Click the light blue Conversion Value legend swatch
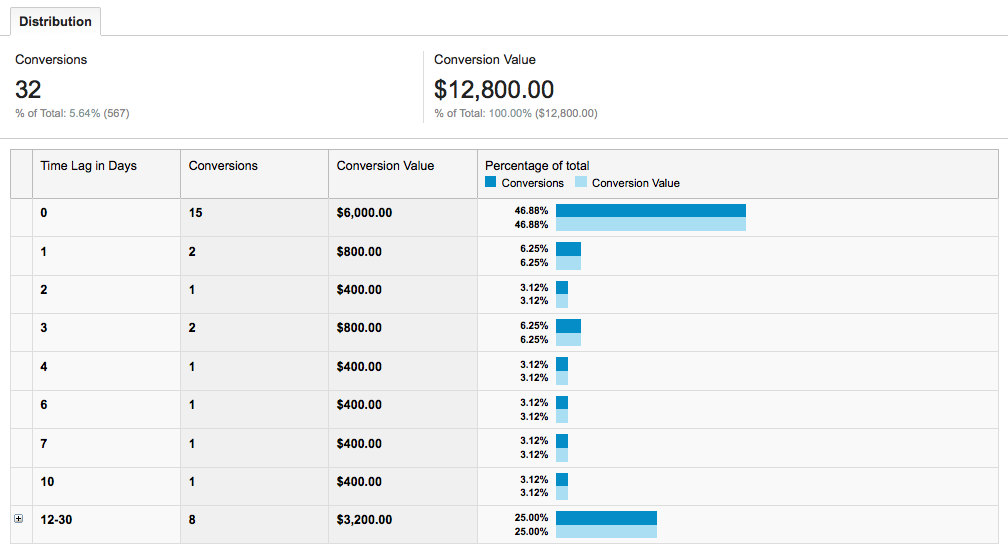This screenshot has width=1008, height=557. point(581,183)
